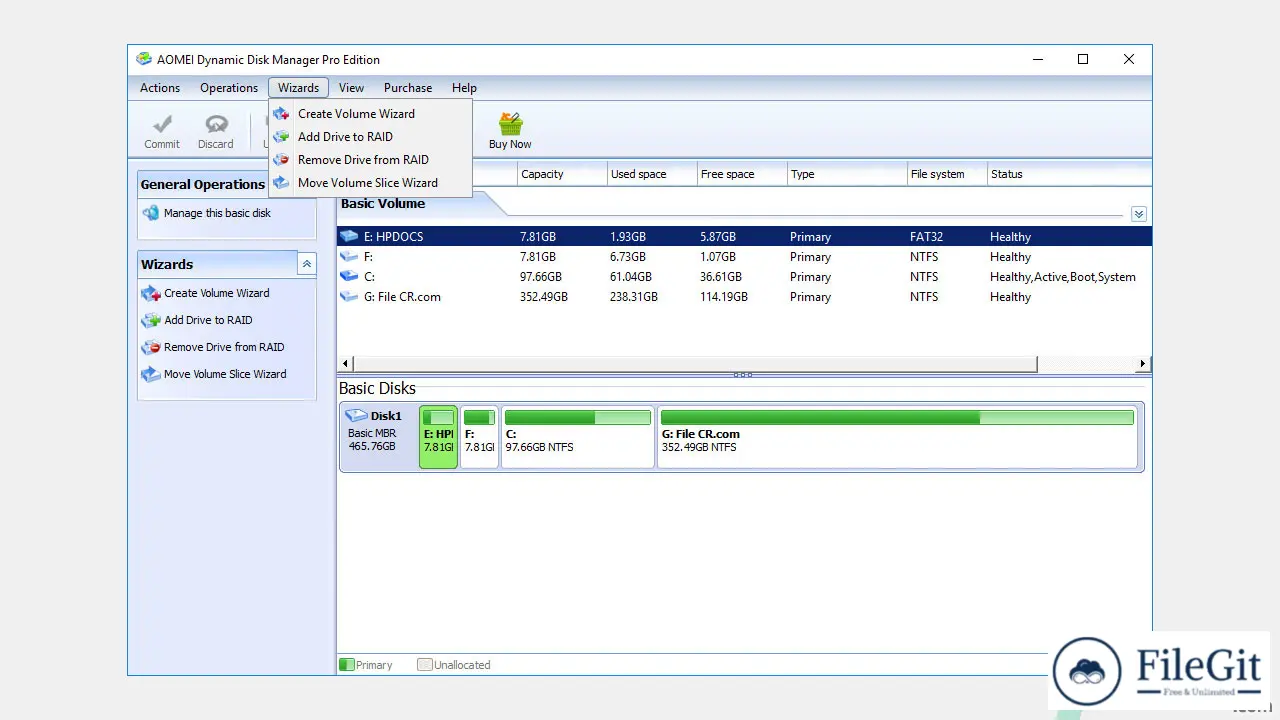This screenshot has height=720, width=1280.
Task: Sort by the File system column header
Action: point(947,174)
